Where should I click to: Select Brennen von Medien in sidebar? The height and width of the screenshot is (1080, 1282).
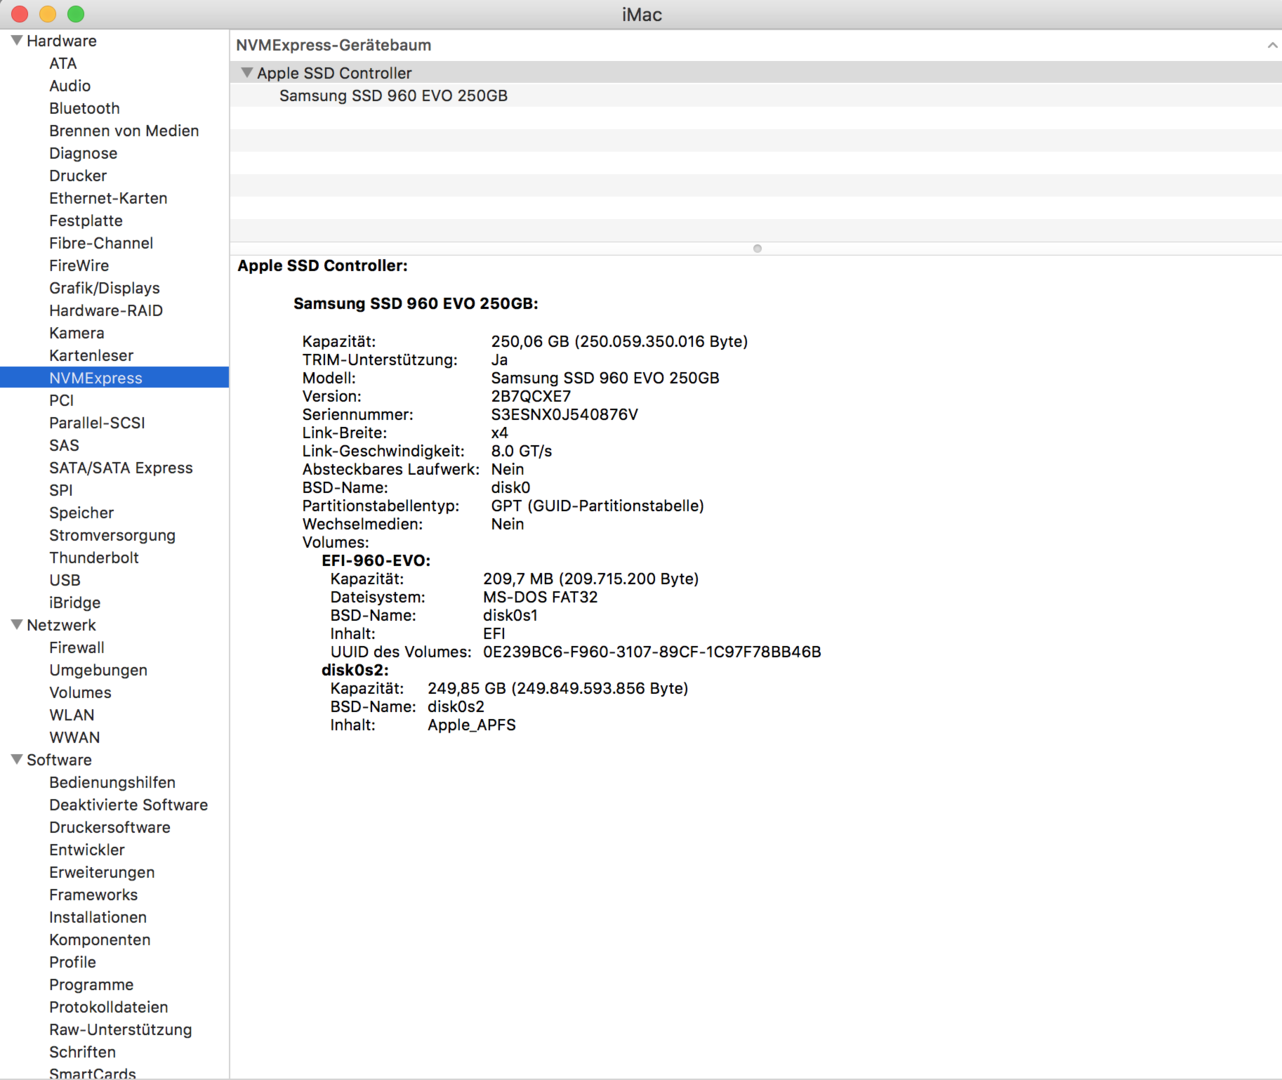coord(124,131)
